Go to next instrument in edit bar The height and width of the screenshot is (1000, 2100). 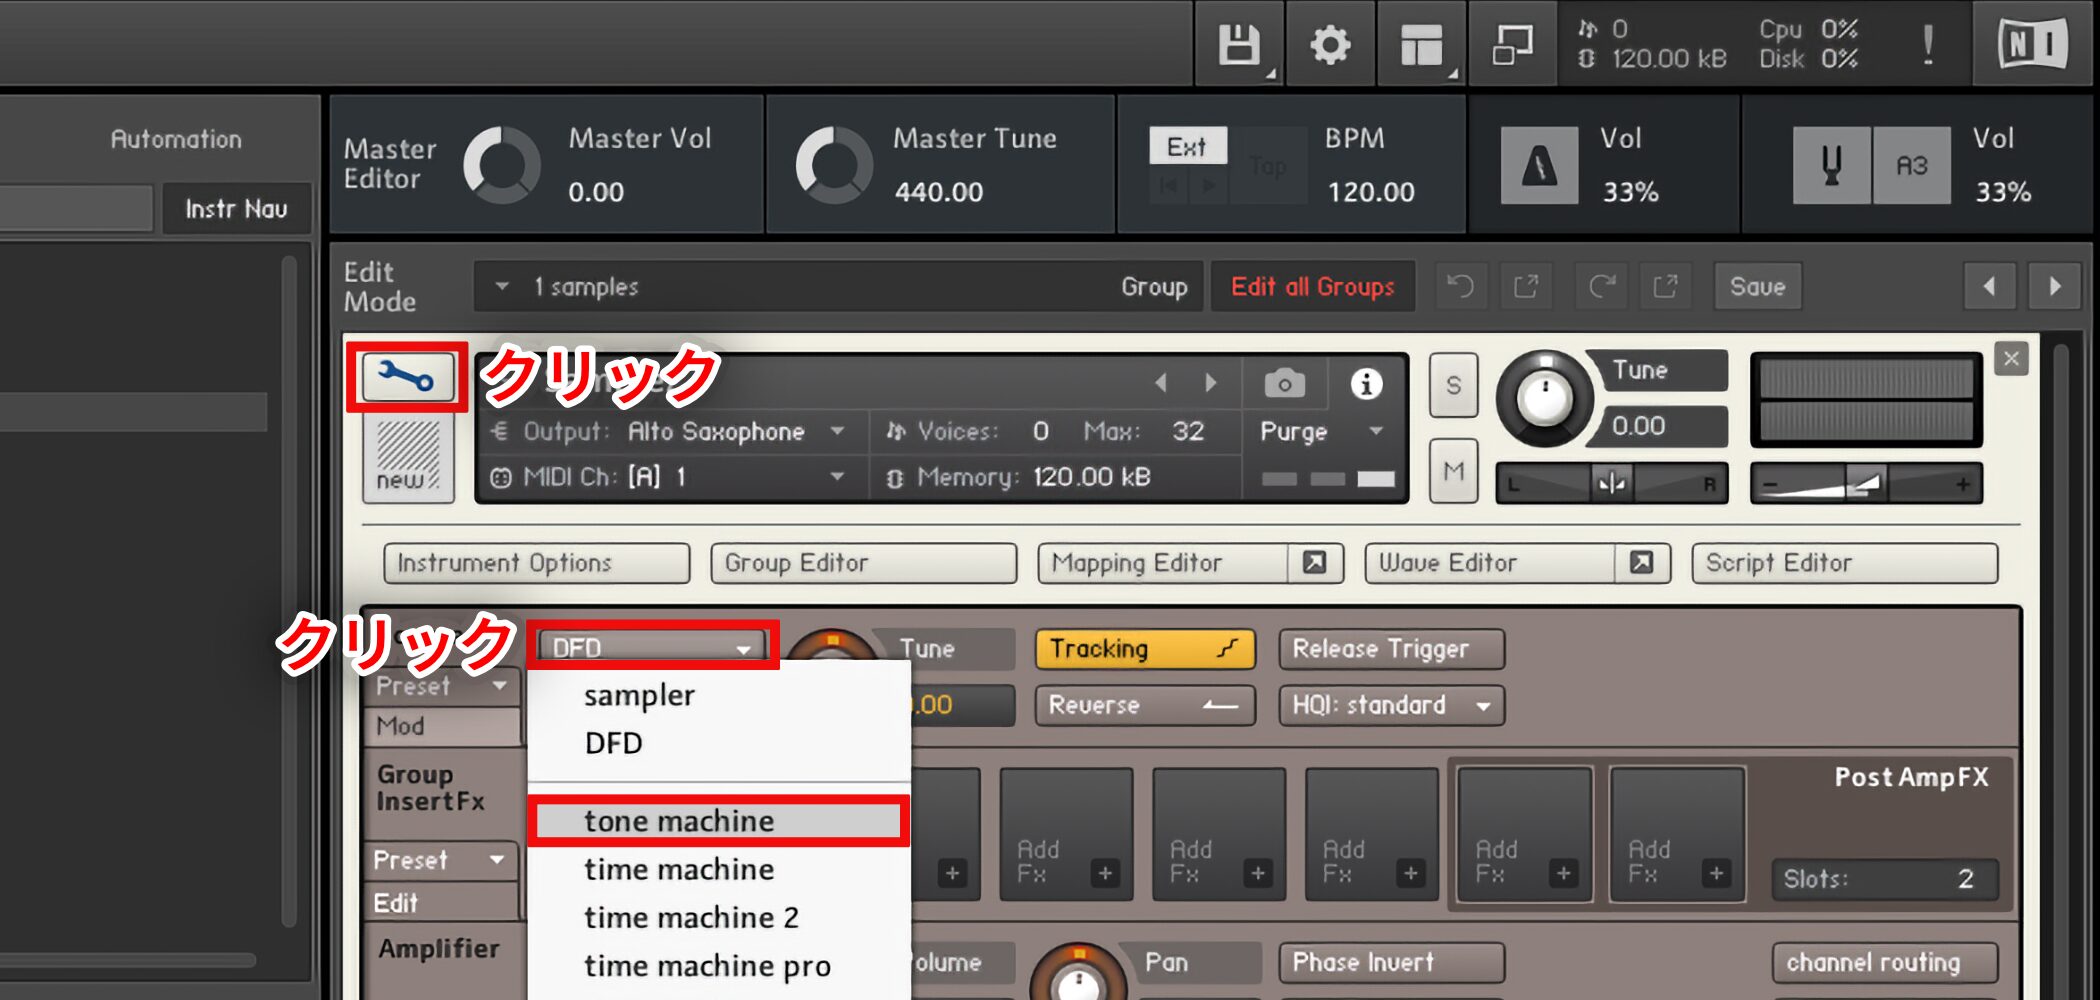click(x=2055, y=287)
